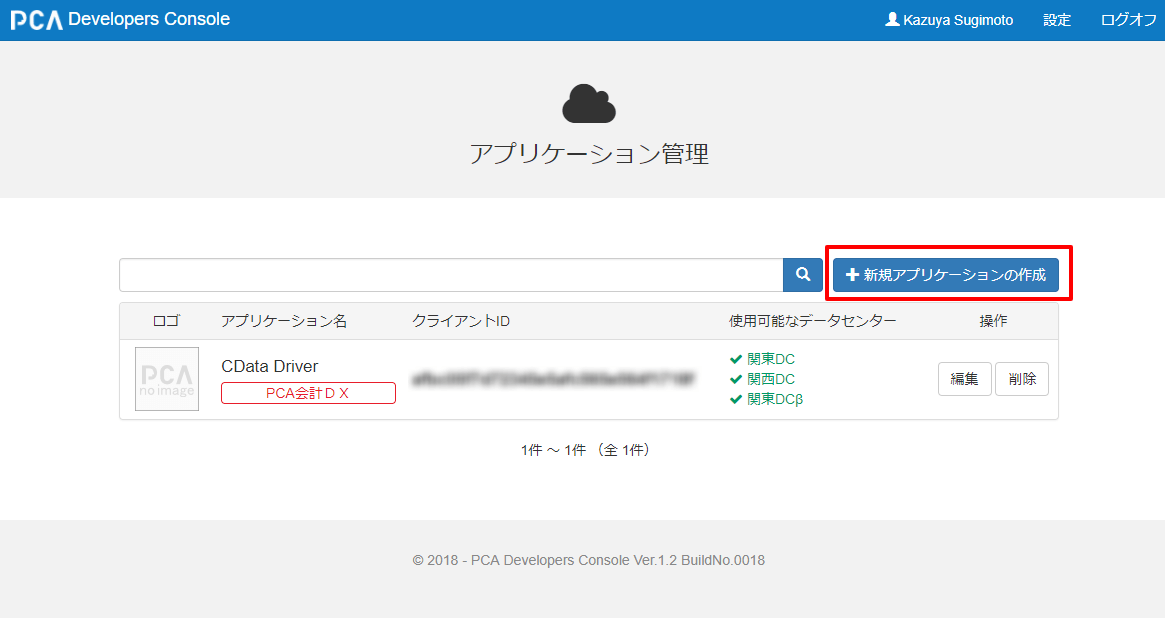Click the ロゴ column header
Screen dimensions: 1165x618
pos(166,321)
